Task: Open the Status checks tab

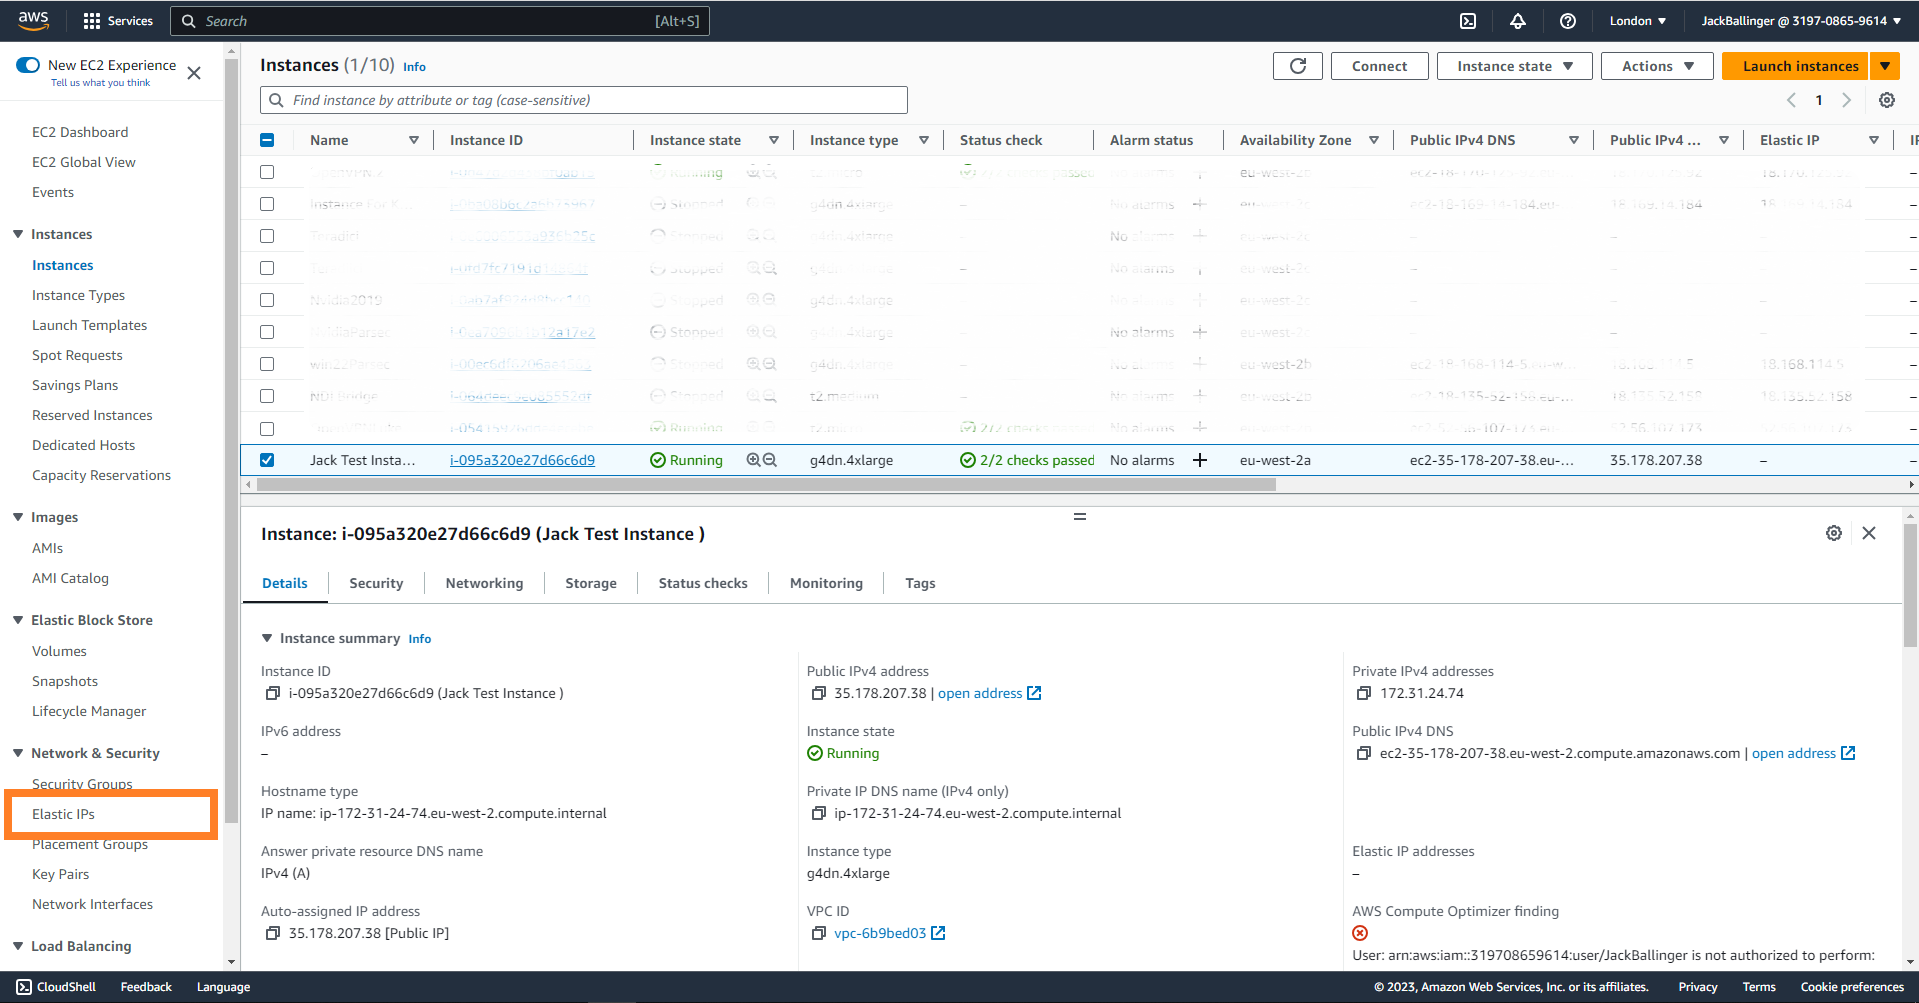Action: click(x=702, y=583)
